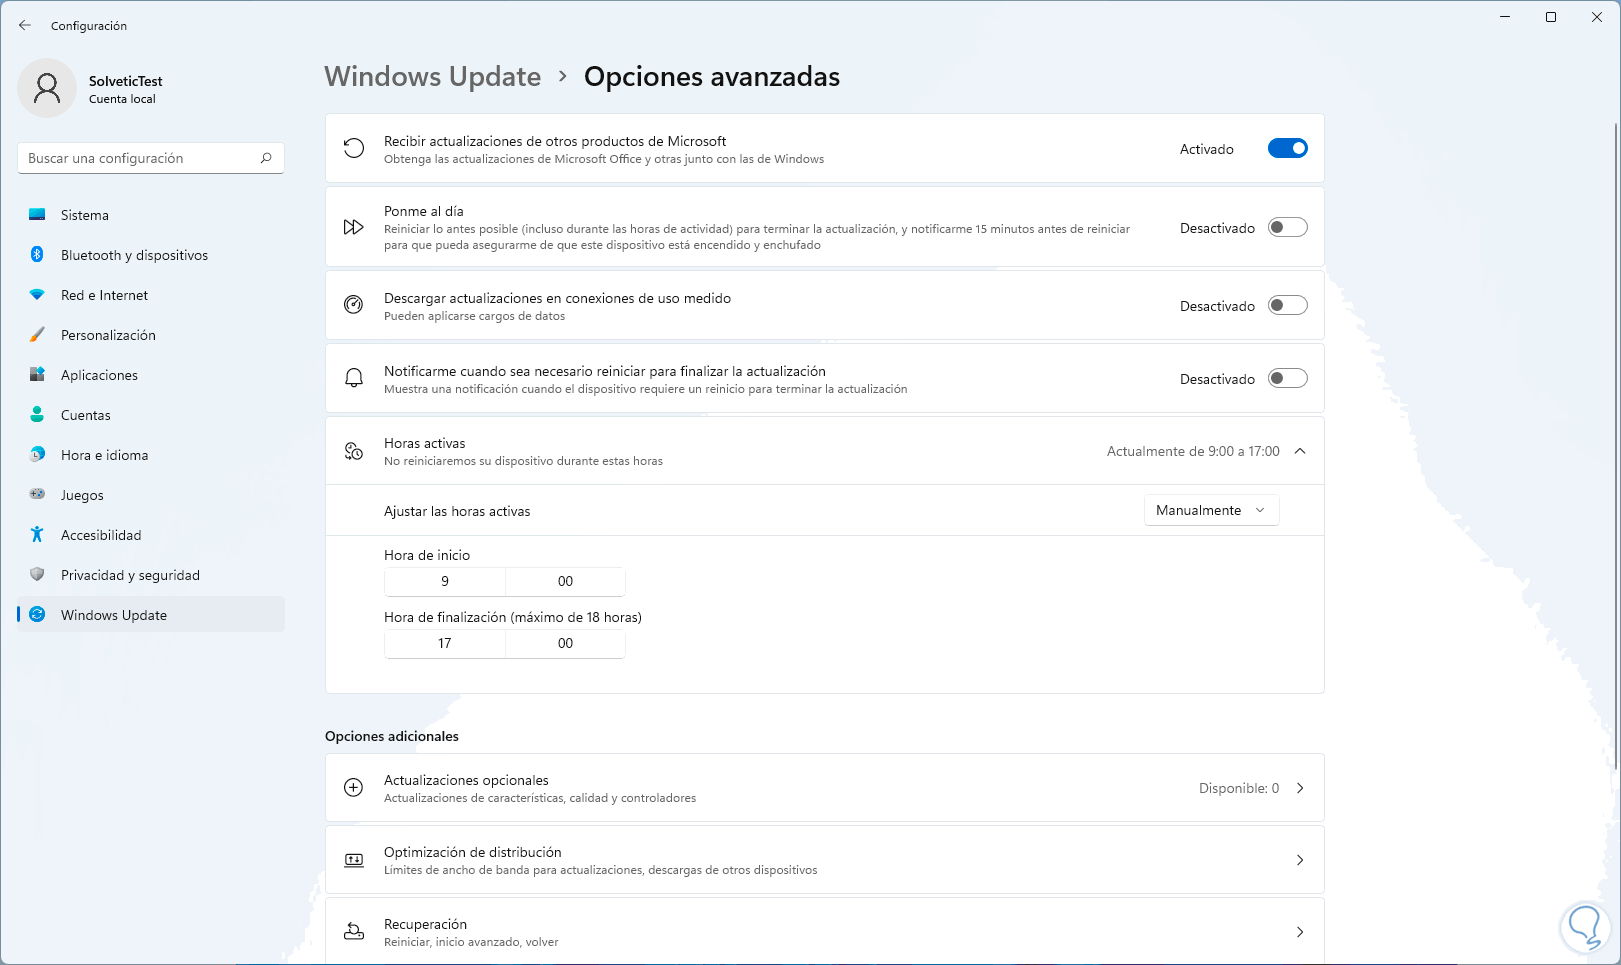The width and height of the screenshot is (1621, 965).
Task: Open Recuperación via its chevron
Action: 1300,932
